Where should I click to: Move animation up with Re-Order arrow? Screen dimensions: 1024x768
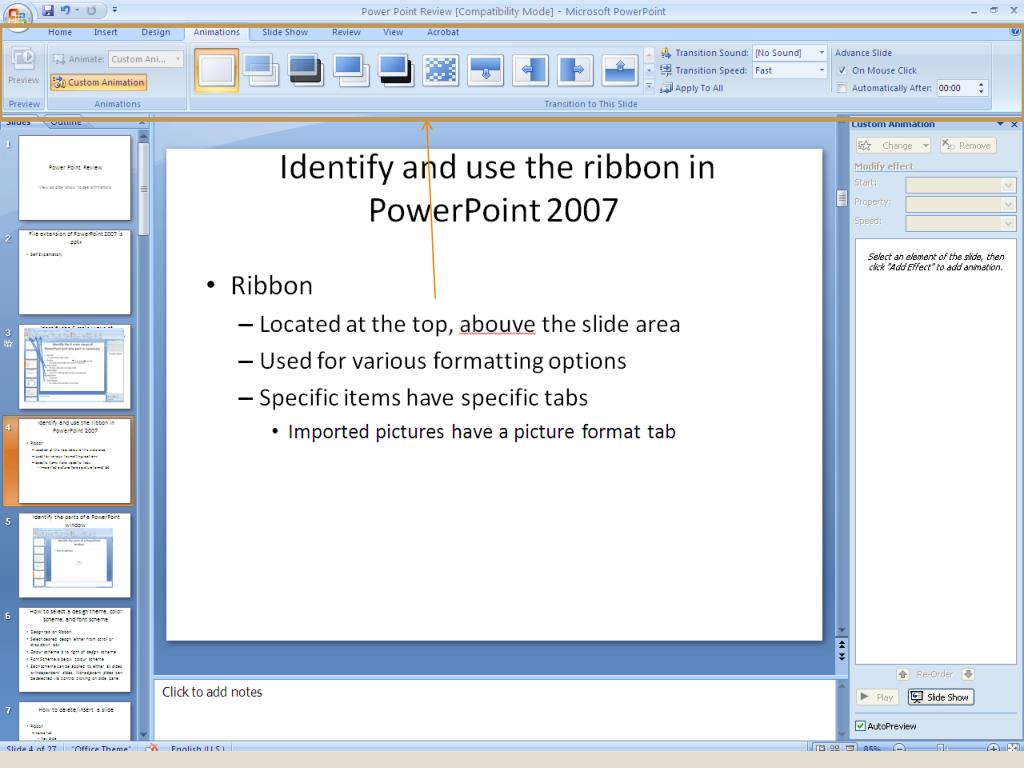coord(903,674)
